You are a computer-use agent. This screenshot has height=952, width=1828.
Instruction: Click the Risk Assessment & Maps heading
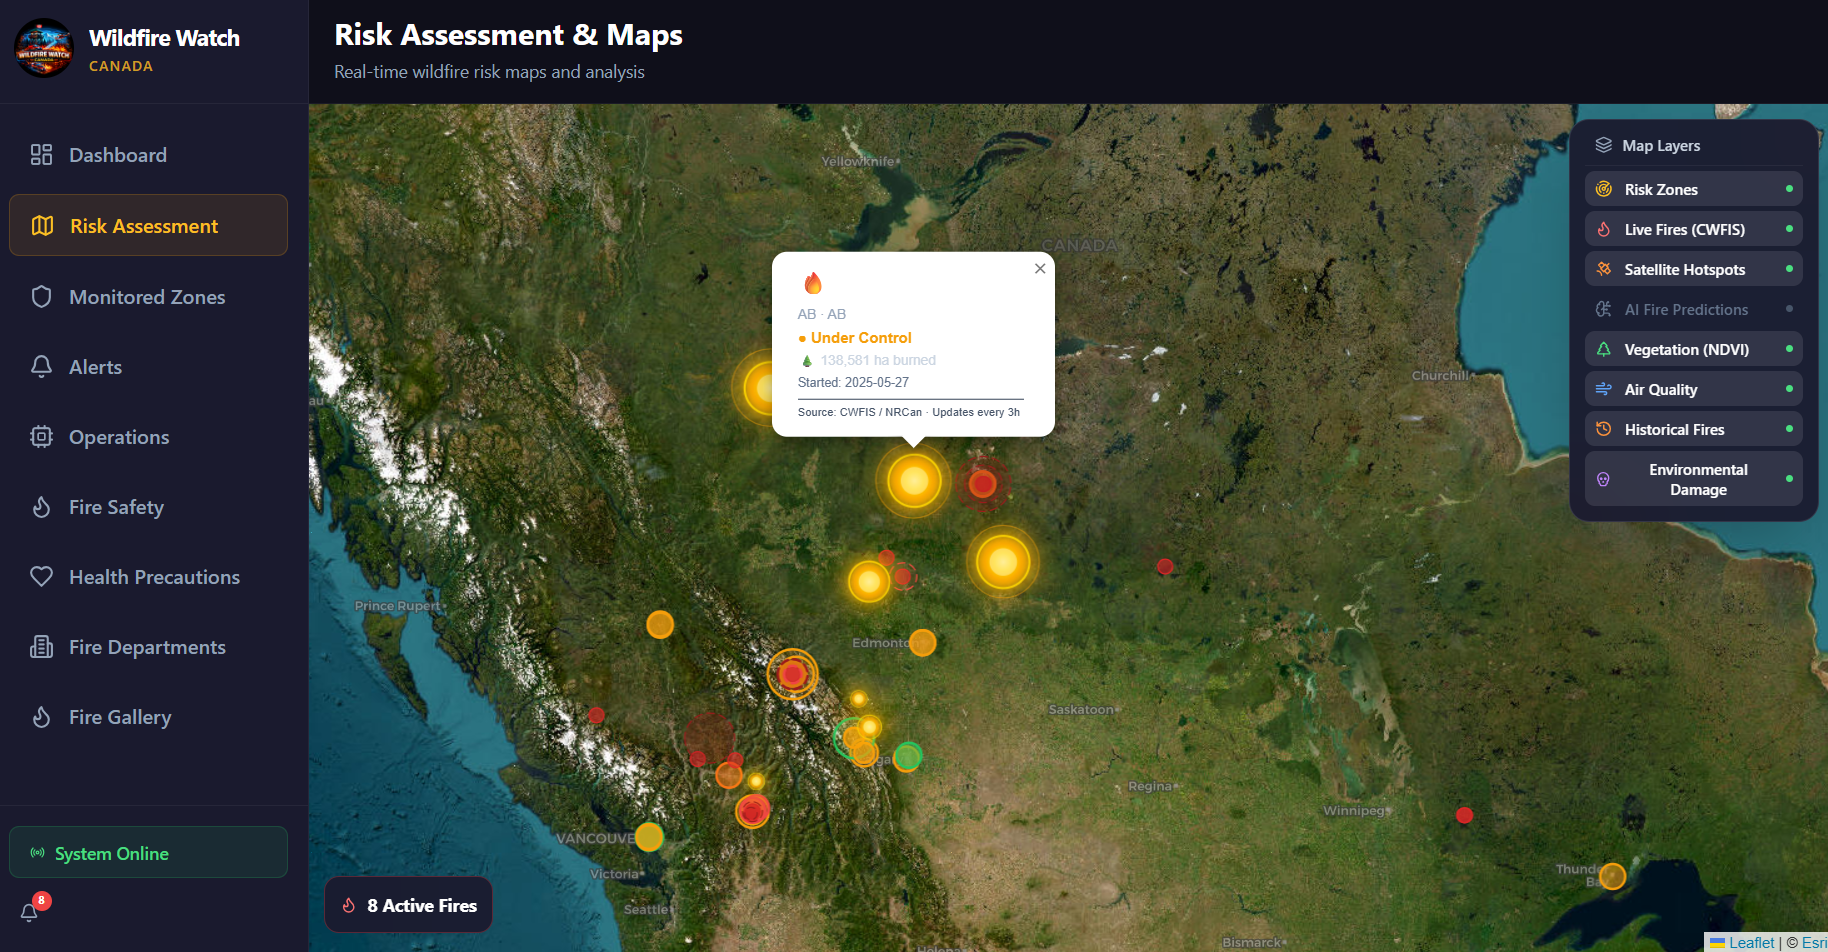pyautogui.click(x=508, y=35)
